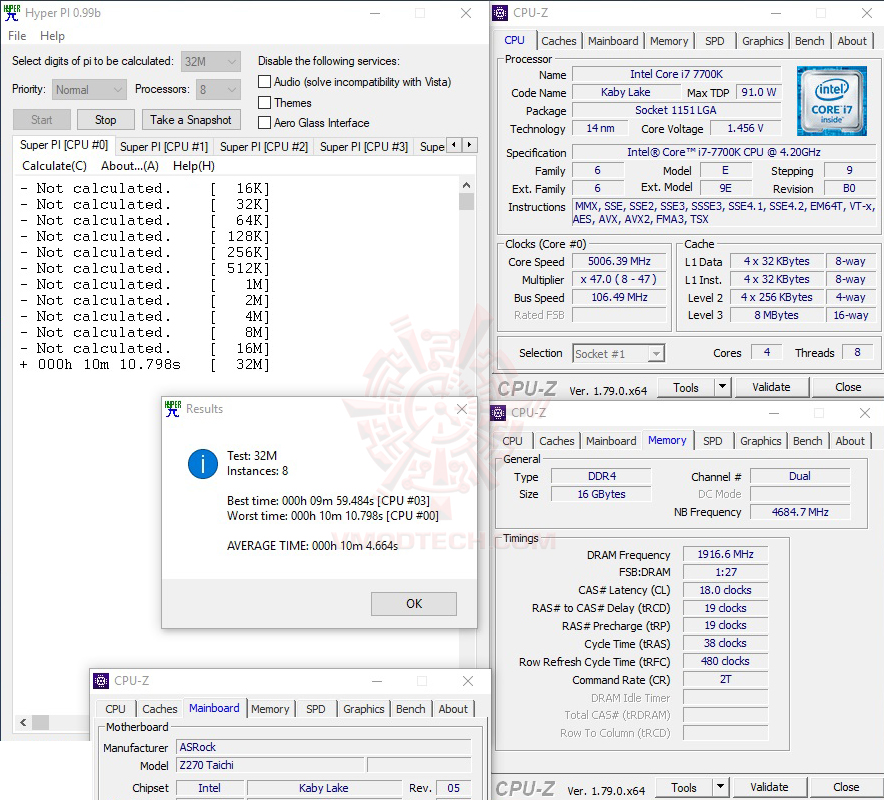The width and height of the screenshot is (884, 800).
Task: Click Close button in top CPU-Z window
Action: 847,387
